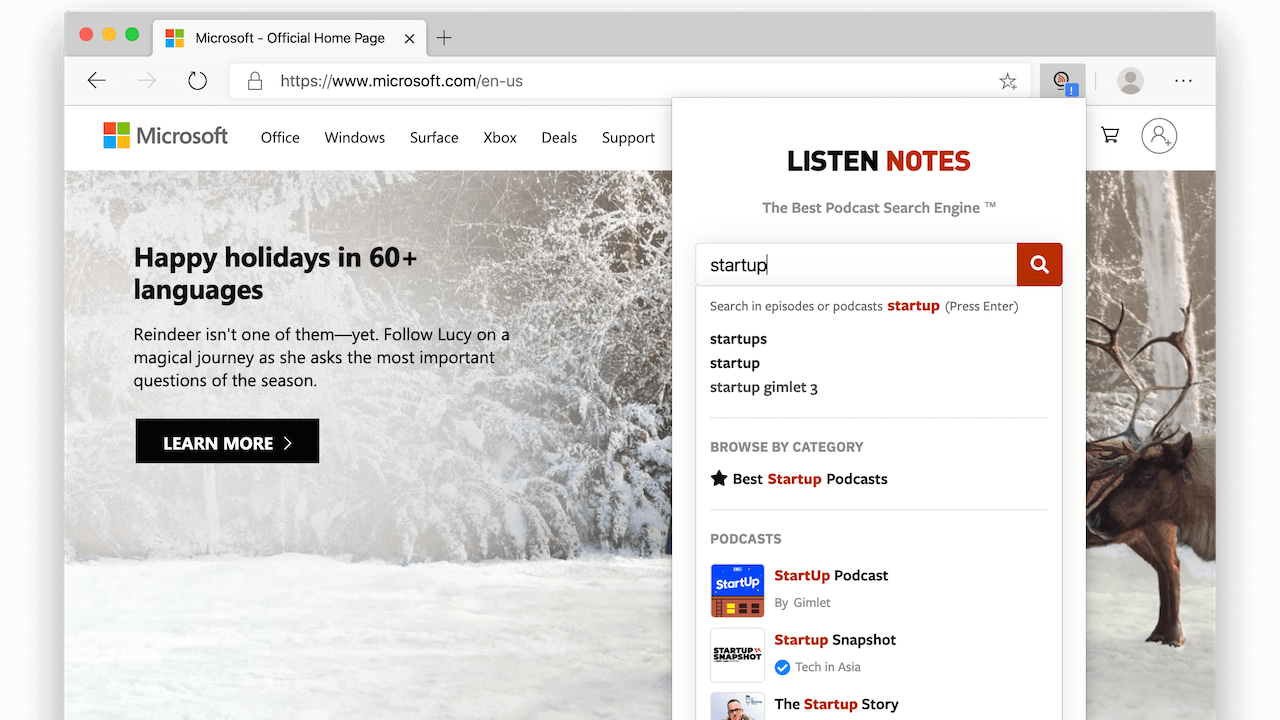Open the Surface menu item

coord(434,138)
